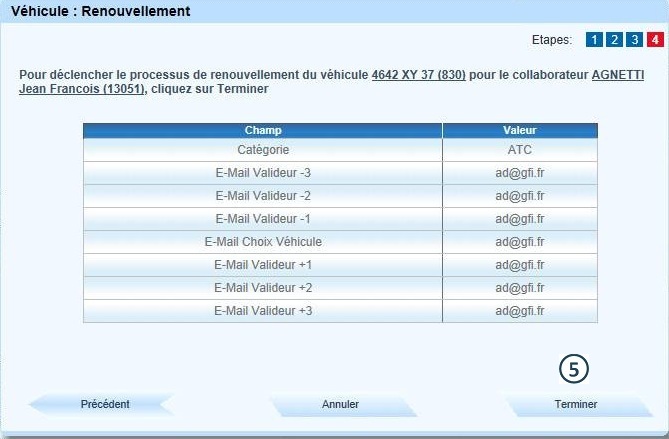Click the E-Mail Valideur -3 field label
This screenshot has width=669, height=439.
tap(262, 173)
